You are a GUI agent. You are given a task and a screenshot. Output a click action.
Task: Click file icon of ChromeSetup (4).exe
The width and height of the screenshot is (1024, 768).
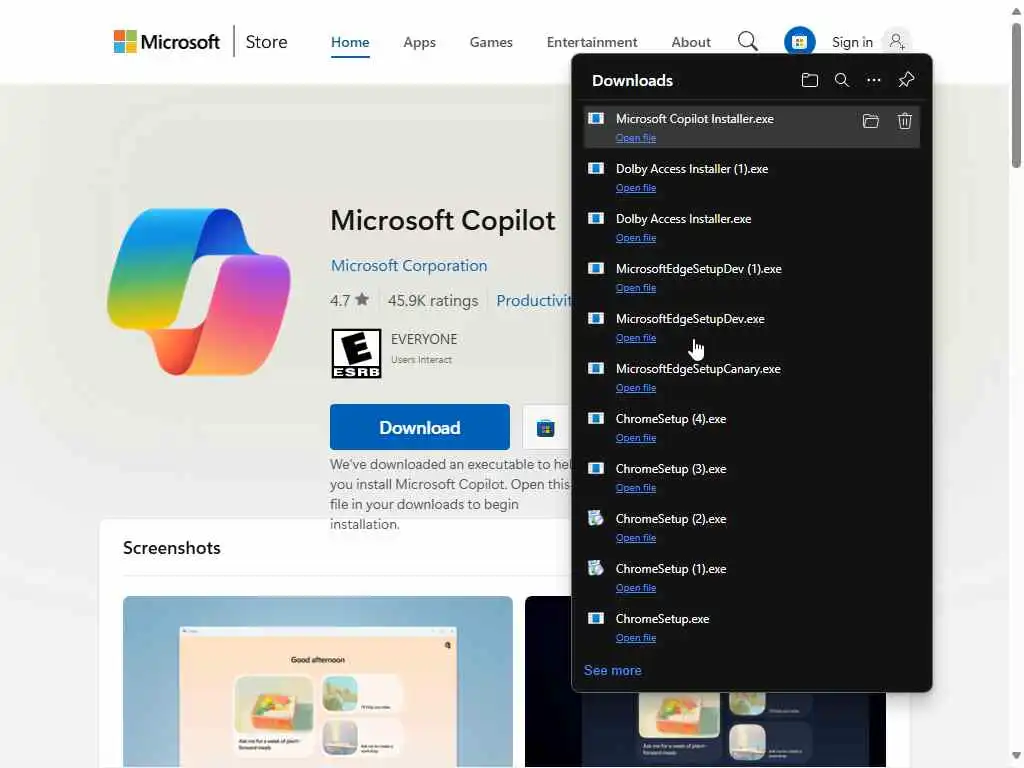click(596, 418)
